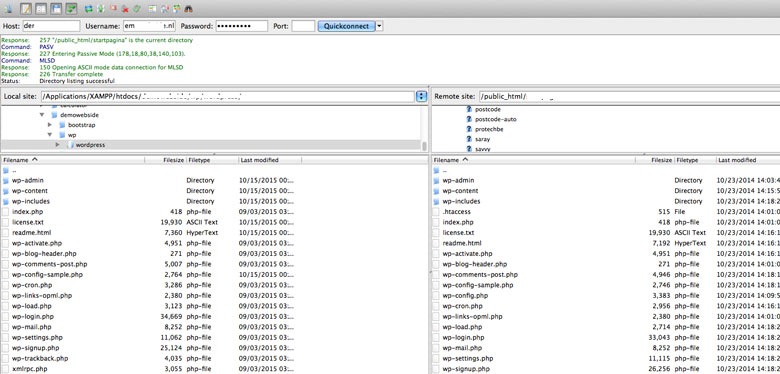The height and width of the screenshot is (374, 780).
Task: Select local wp-content folder icon
Action: (5, 191)
